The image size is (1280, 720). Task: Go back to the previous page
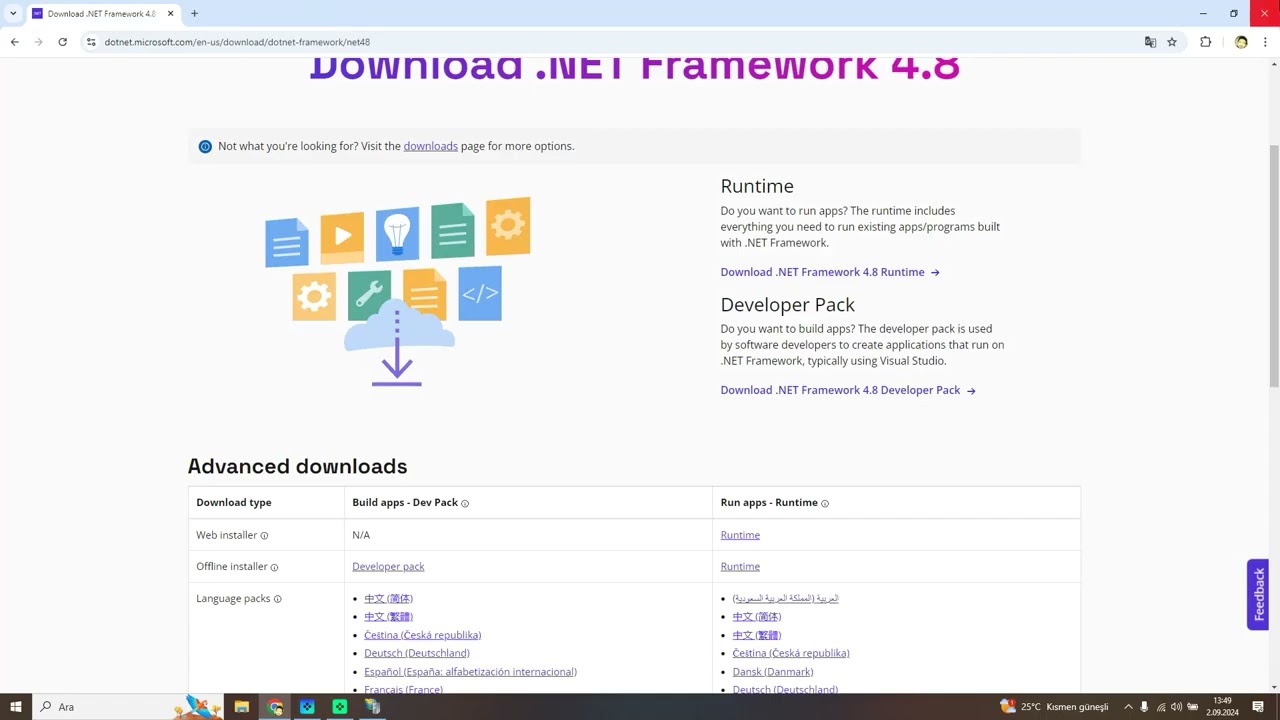pyautogui.click(x=14, y=42)
